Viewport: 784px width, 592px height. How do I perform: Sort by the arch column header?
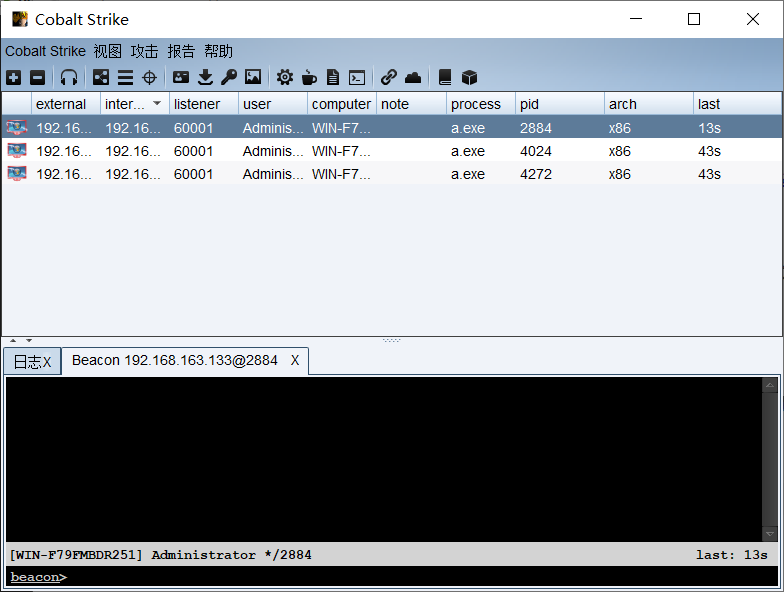(649, 104)
